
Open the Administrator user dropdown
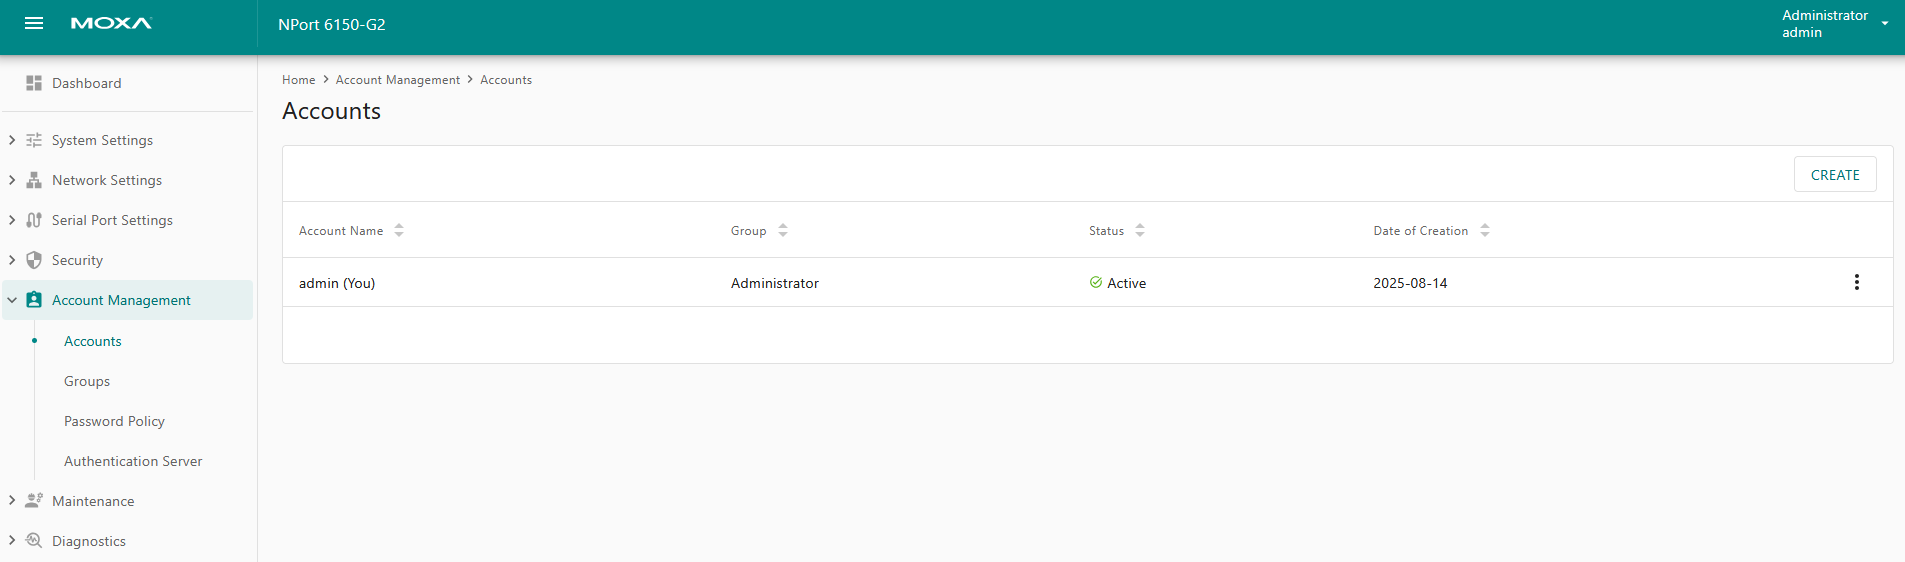pos(1884,23)
